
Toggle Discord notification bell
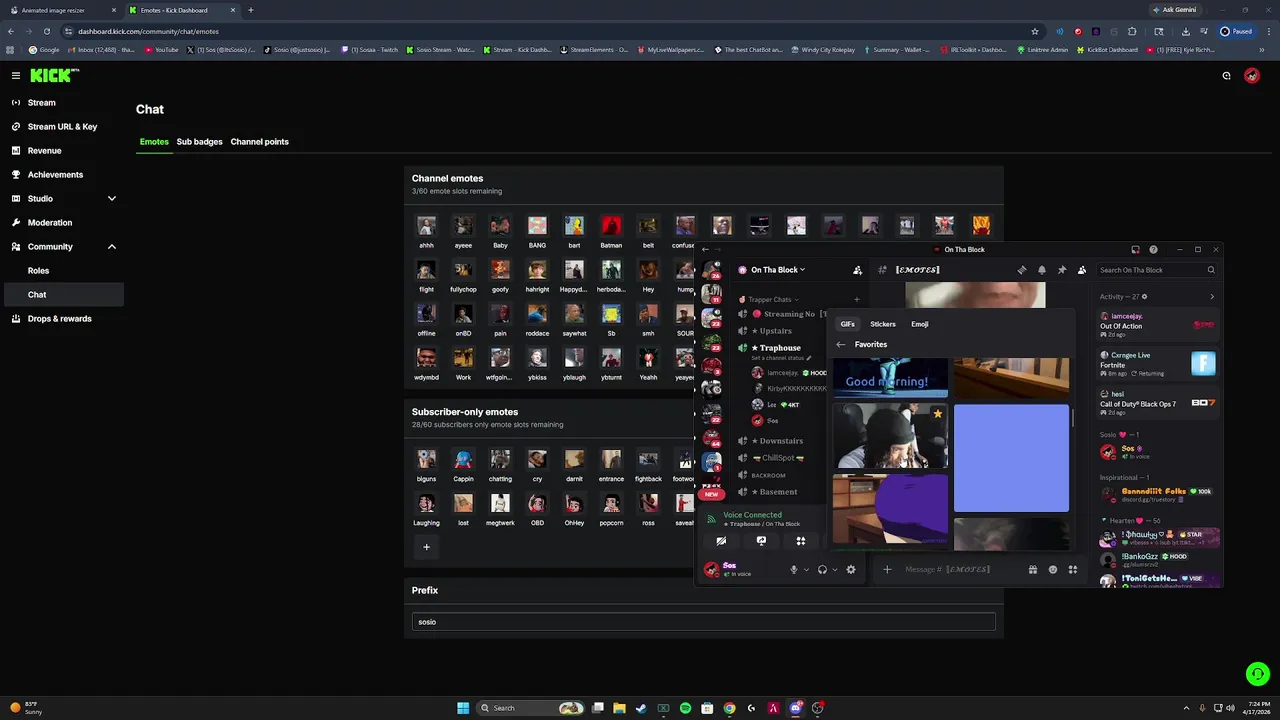[x=1042, y=270]
